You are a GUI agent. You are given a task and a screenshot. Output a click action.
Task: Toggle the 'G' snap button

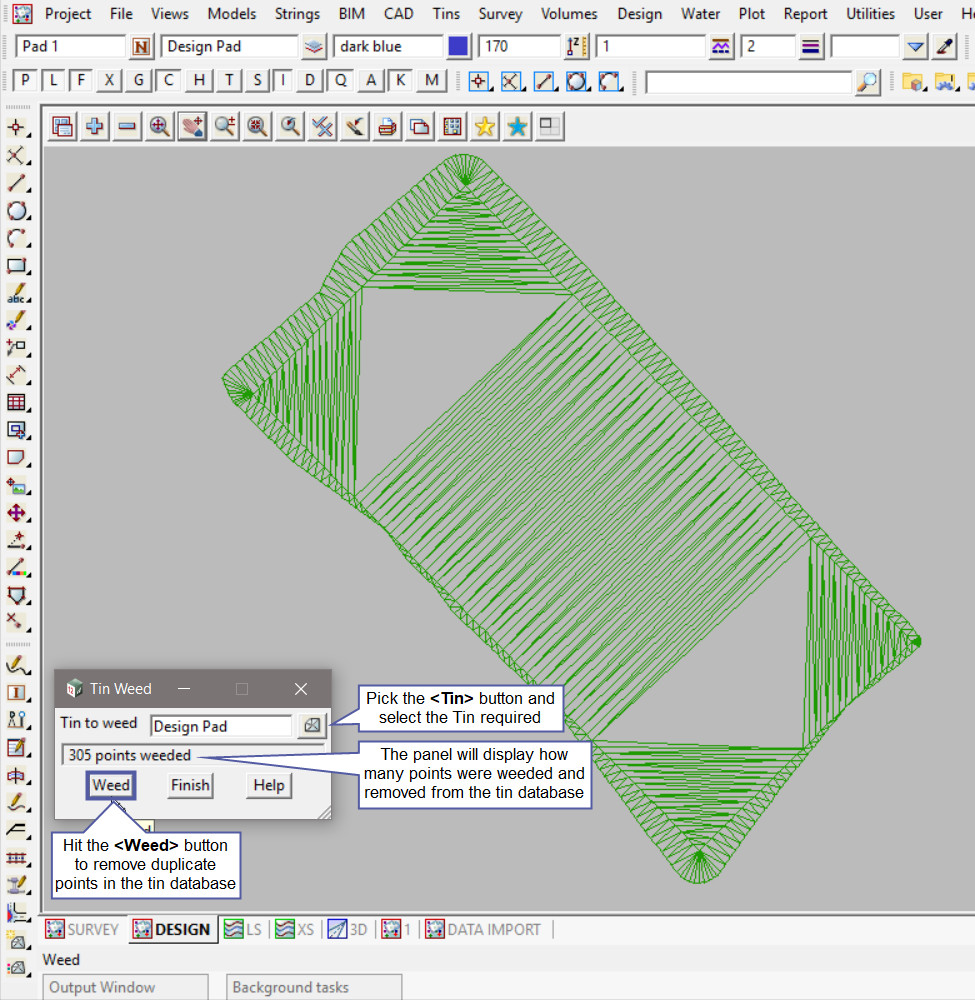click(x=139, y=82)
